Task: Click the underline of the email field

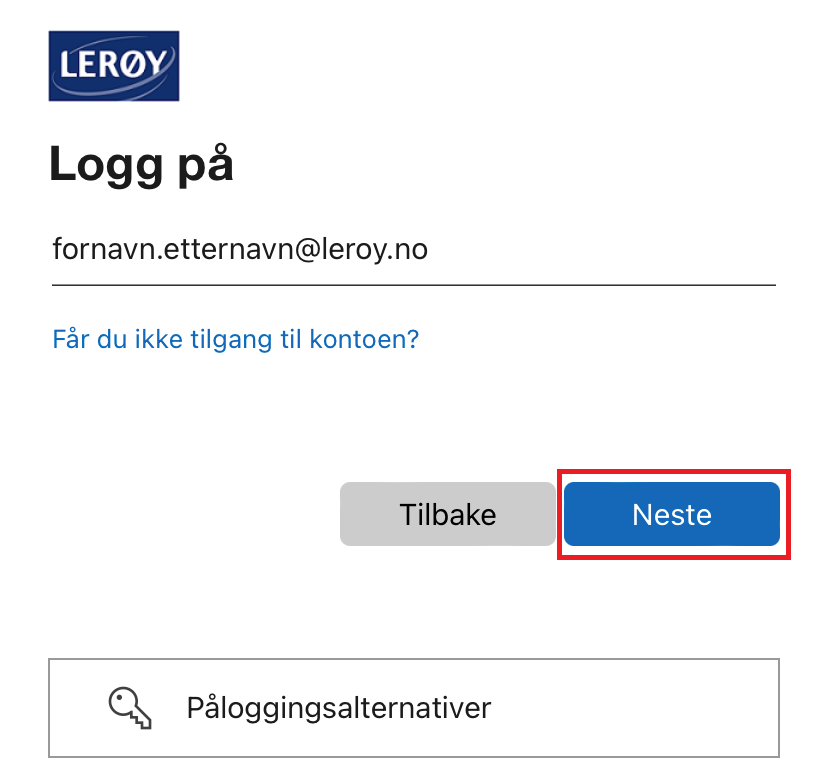Action: pyautogui.click(x=414, y=285)
